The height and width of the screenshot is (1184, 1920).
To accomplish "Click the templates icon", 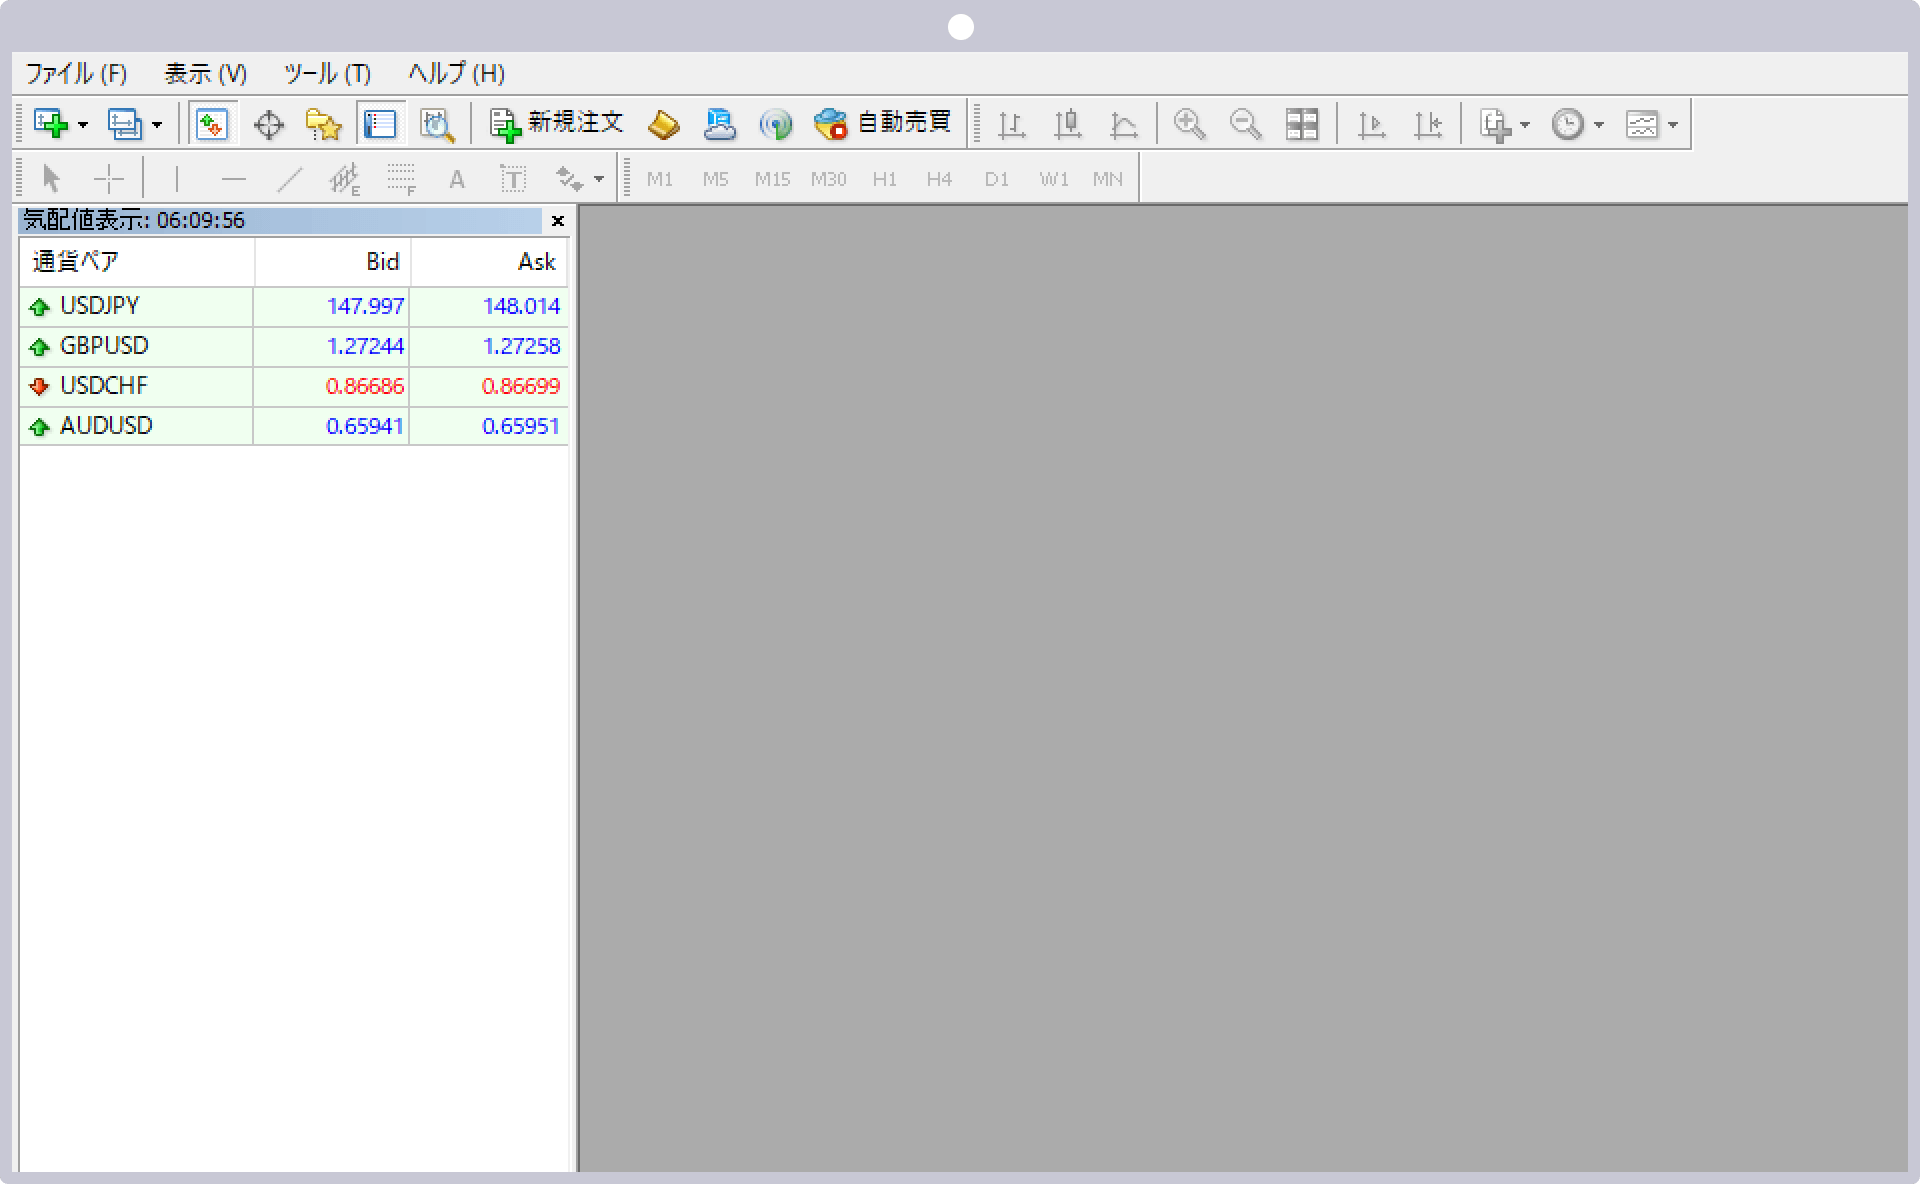I will 1642,124.
